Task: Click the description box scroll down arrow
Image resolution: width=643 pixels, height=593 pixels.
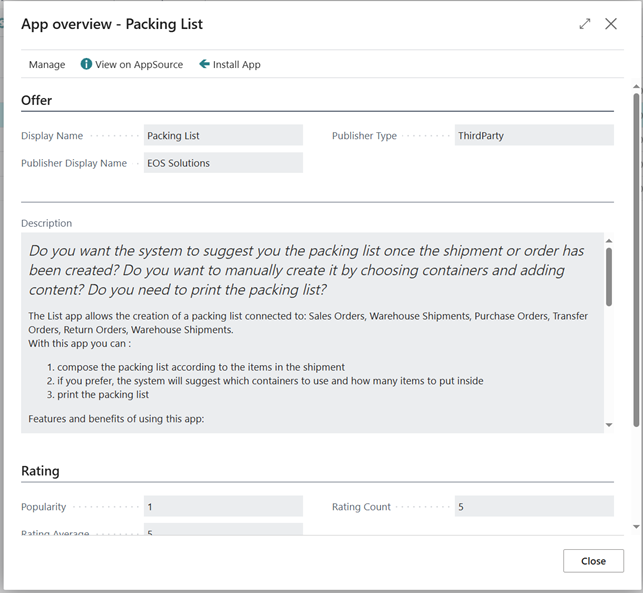Action: tap(609, 425)
